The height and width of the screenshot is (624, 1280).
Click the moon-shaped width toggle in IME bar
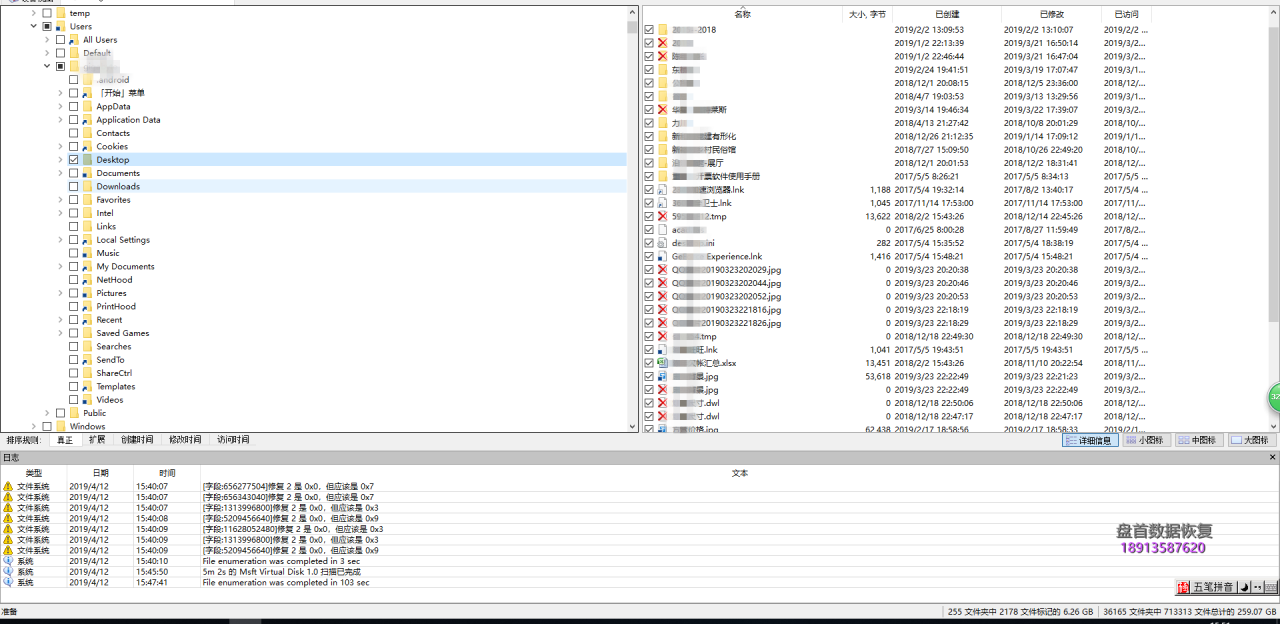[x=1244, y=587]
